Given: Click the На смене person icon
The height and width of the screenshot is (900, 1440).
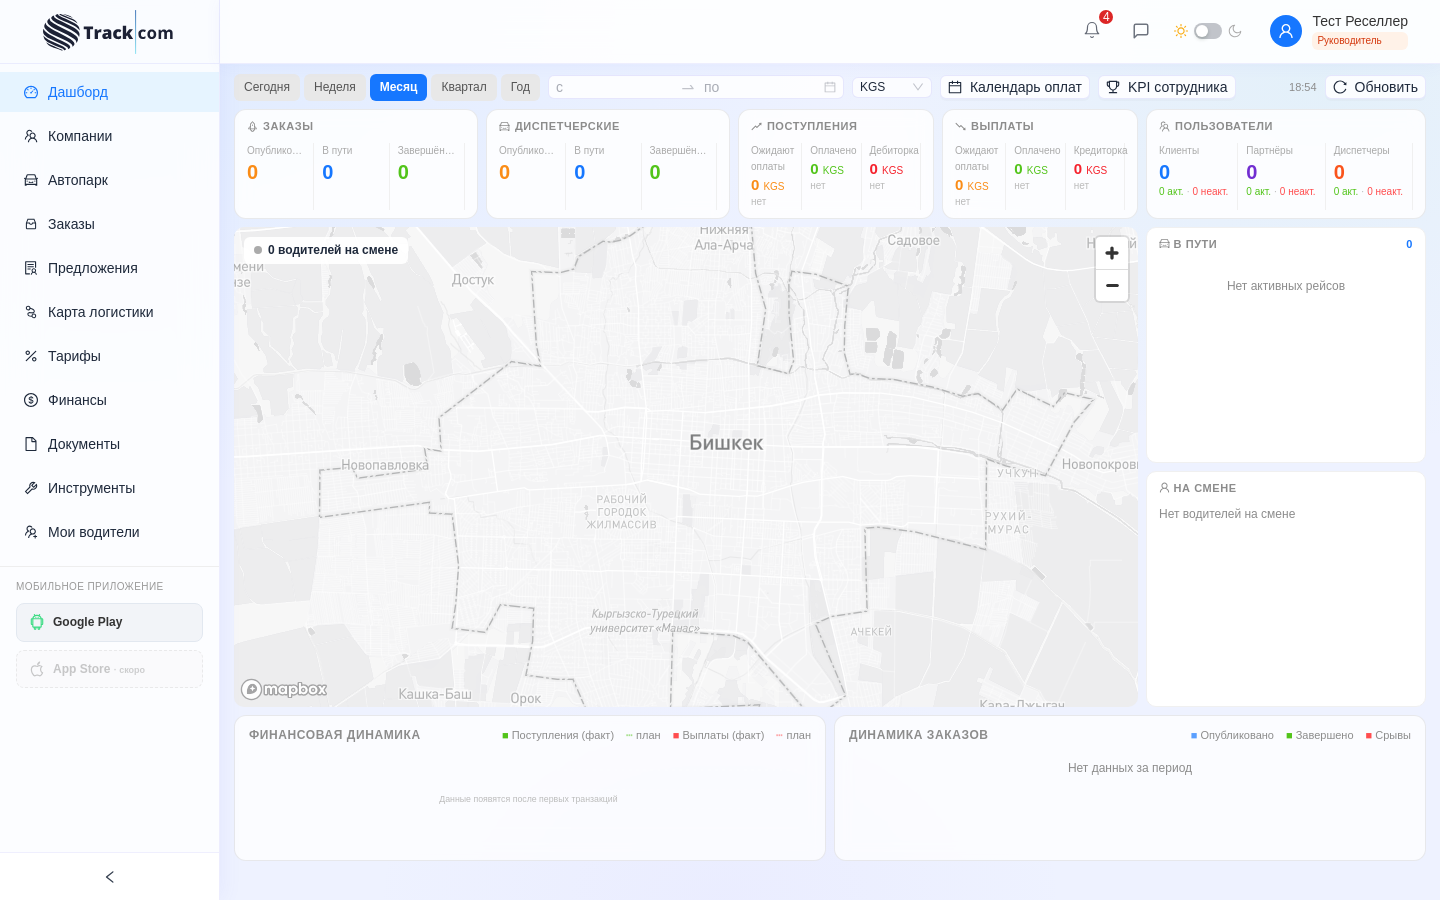Looking at the screenshot, I should (1164, 488).
